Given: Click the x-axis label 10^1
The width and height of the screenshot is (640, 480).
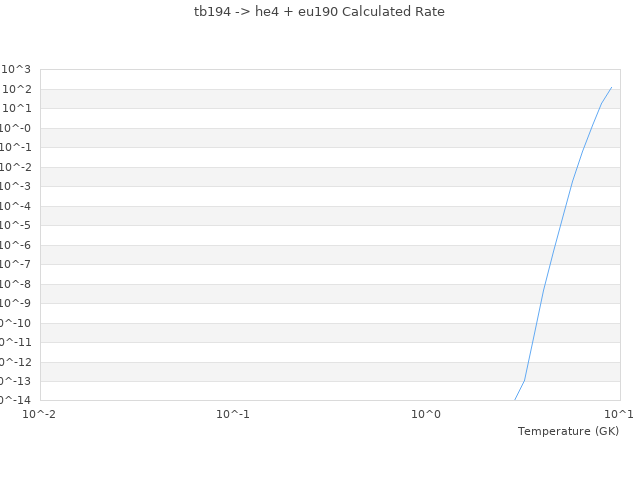Looking at the screenshot, I should tap(618, 414).
